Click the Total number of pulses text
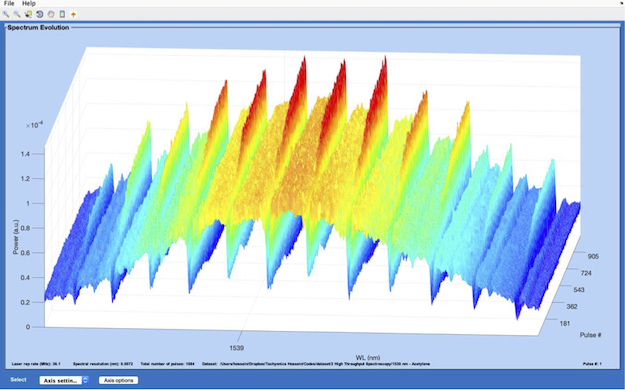Screen dimensions: 625x390 click(x=167, y=364)
